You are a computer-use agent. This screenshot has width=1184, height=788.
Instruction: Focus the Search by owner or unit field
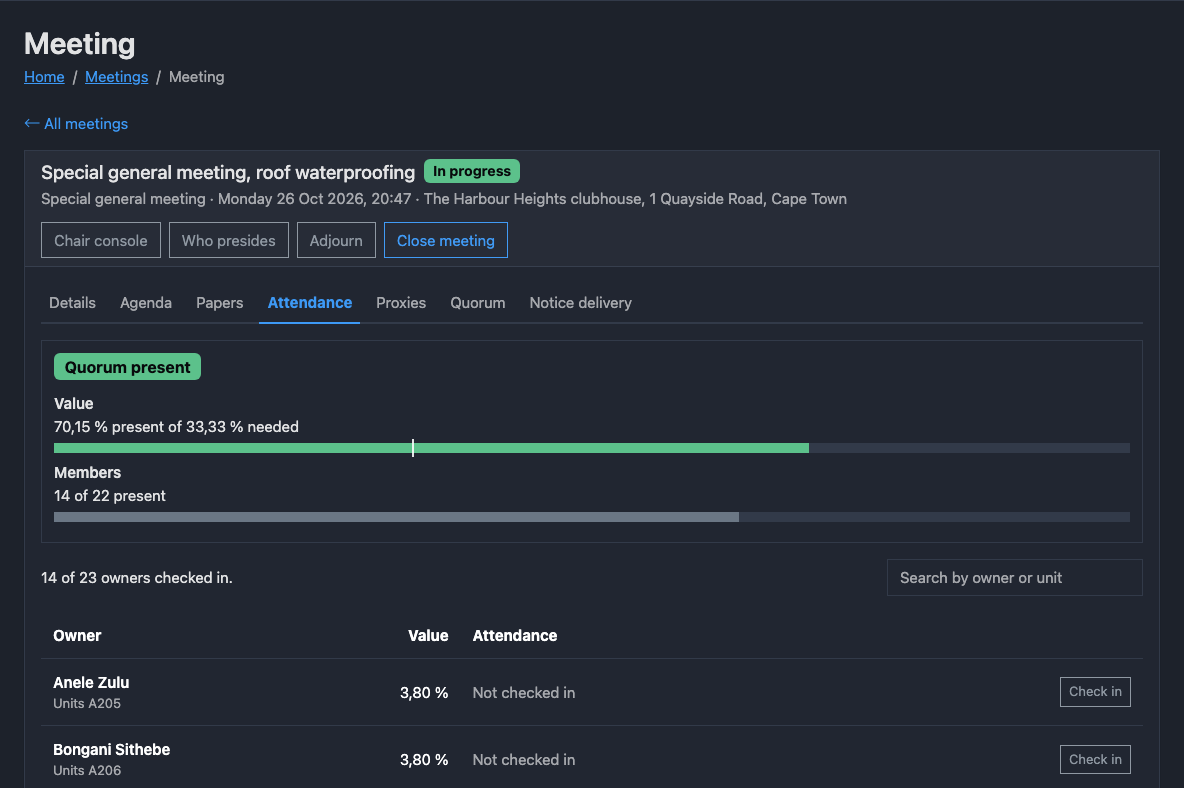click(1014, 577)
